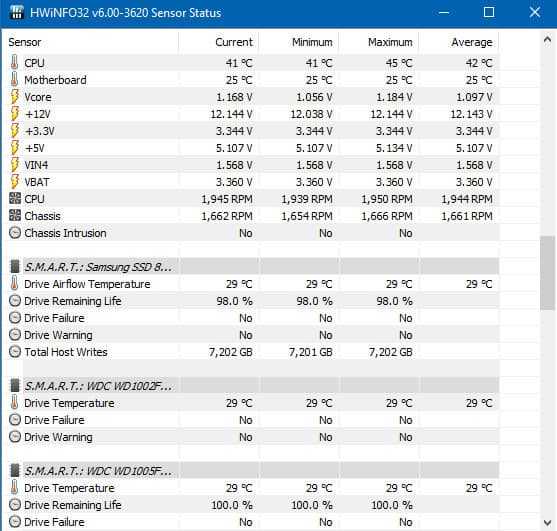Click the Vcore voltage lightning icon
The height and width of the screenshot is (531, 557).
(x=15, y=97)
